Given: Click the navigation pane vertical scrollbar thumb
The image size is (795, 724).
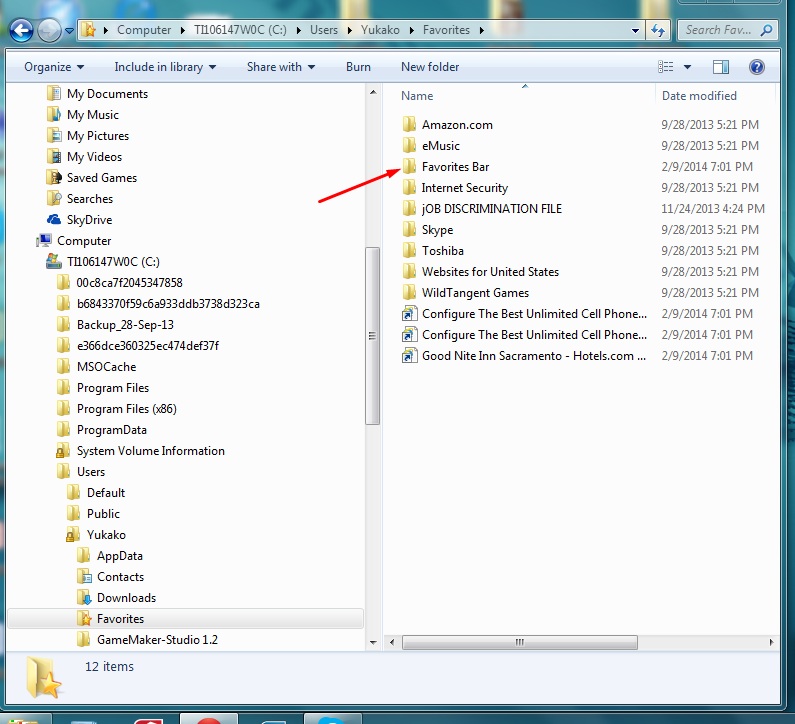Looking at the screenshot, I should 373,336.
